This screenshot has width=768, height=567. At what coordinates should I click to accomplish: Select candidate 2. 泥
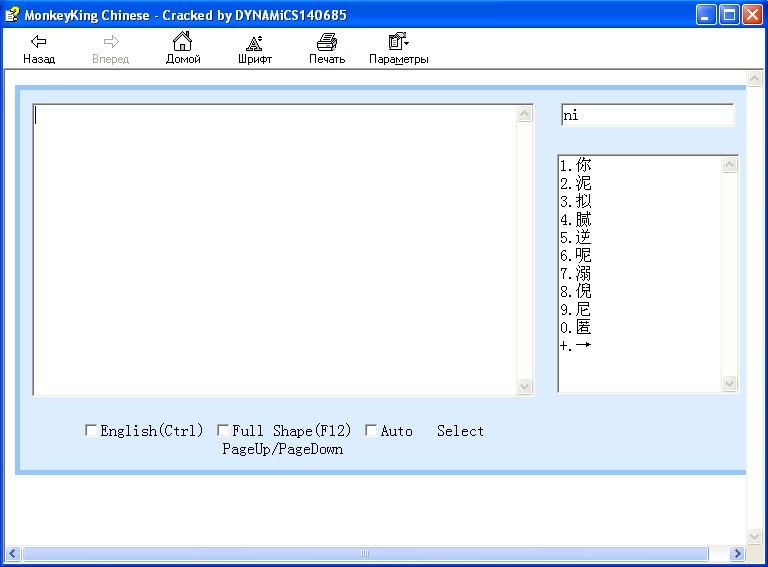(576, 183)
